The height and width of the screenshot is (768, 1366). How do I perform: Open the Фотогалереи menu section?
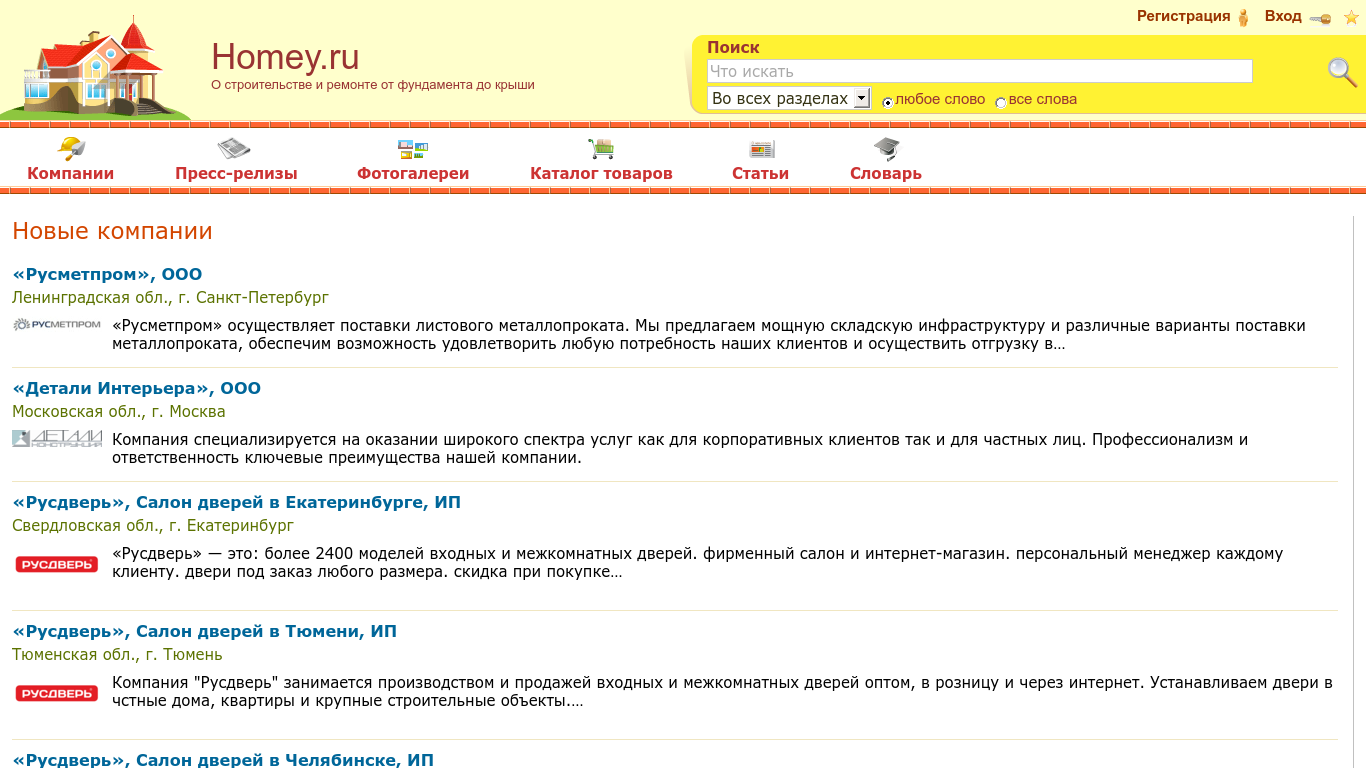pyautogui.click(x=413, y=174)
